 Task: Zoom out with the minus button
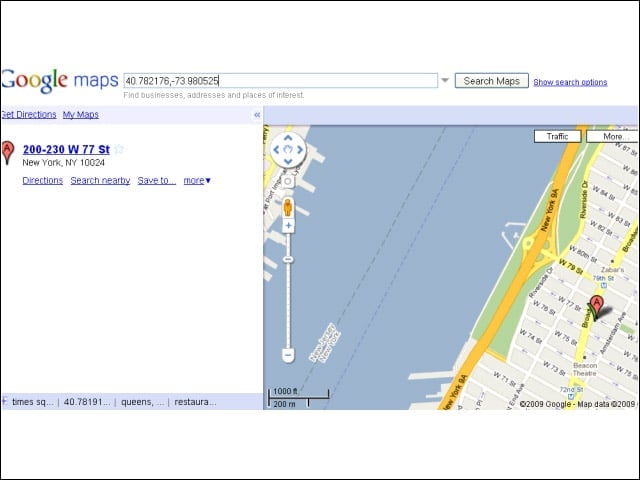[x=288, y=355]
